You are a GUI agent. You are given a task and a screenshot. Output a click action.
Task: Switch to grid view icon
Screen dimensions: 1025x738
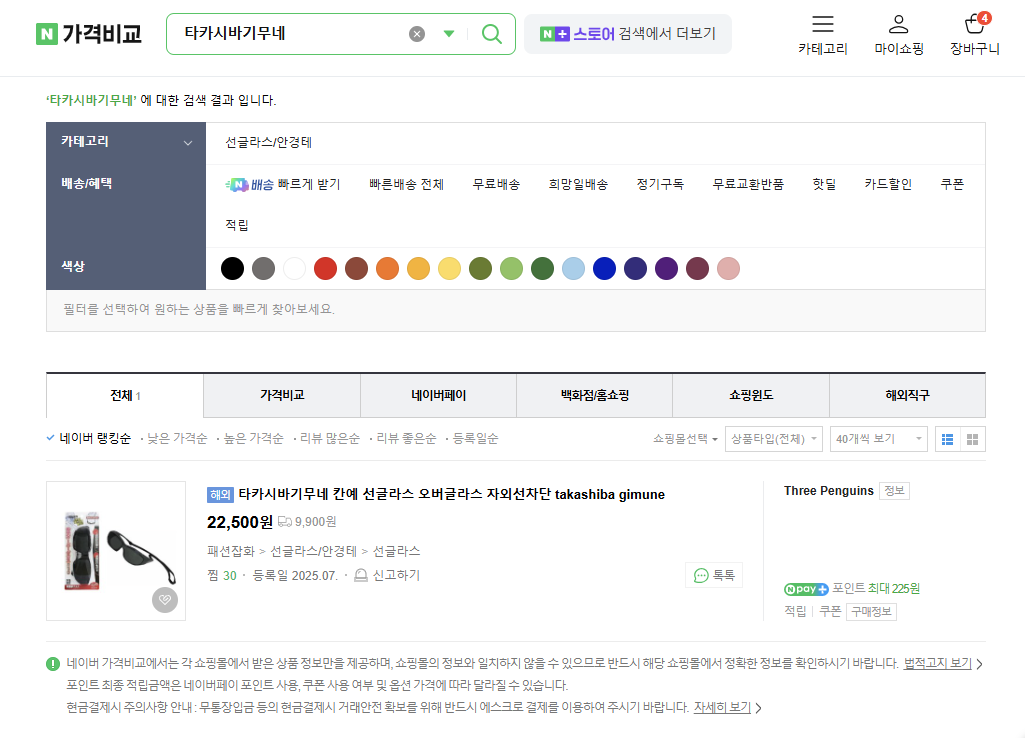972,439
